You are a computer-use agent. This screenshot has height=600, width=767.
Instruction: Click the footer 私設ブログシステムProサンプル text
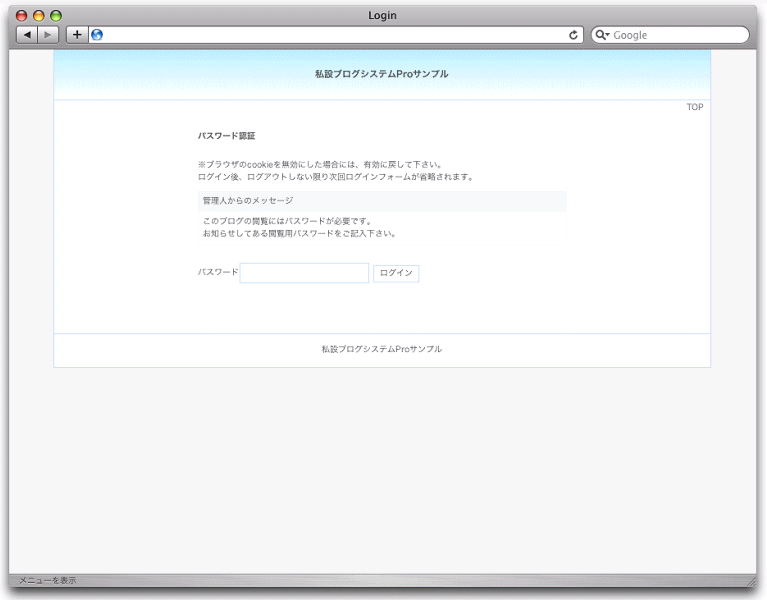coord(381,349)
